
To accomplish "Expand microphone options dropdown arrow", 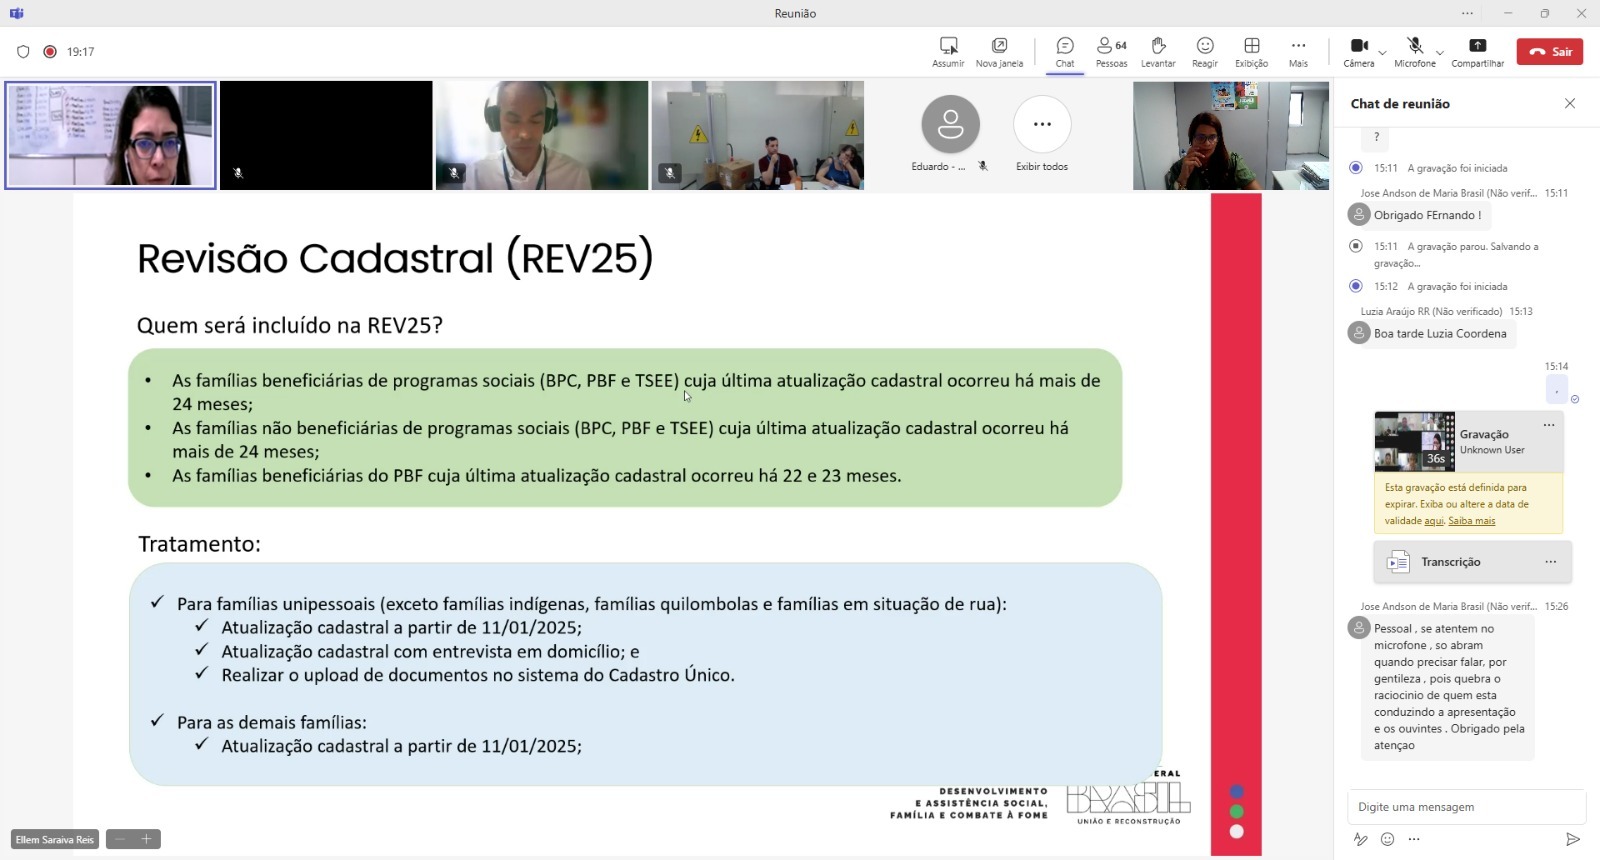I will click(1440, 52).
